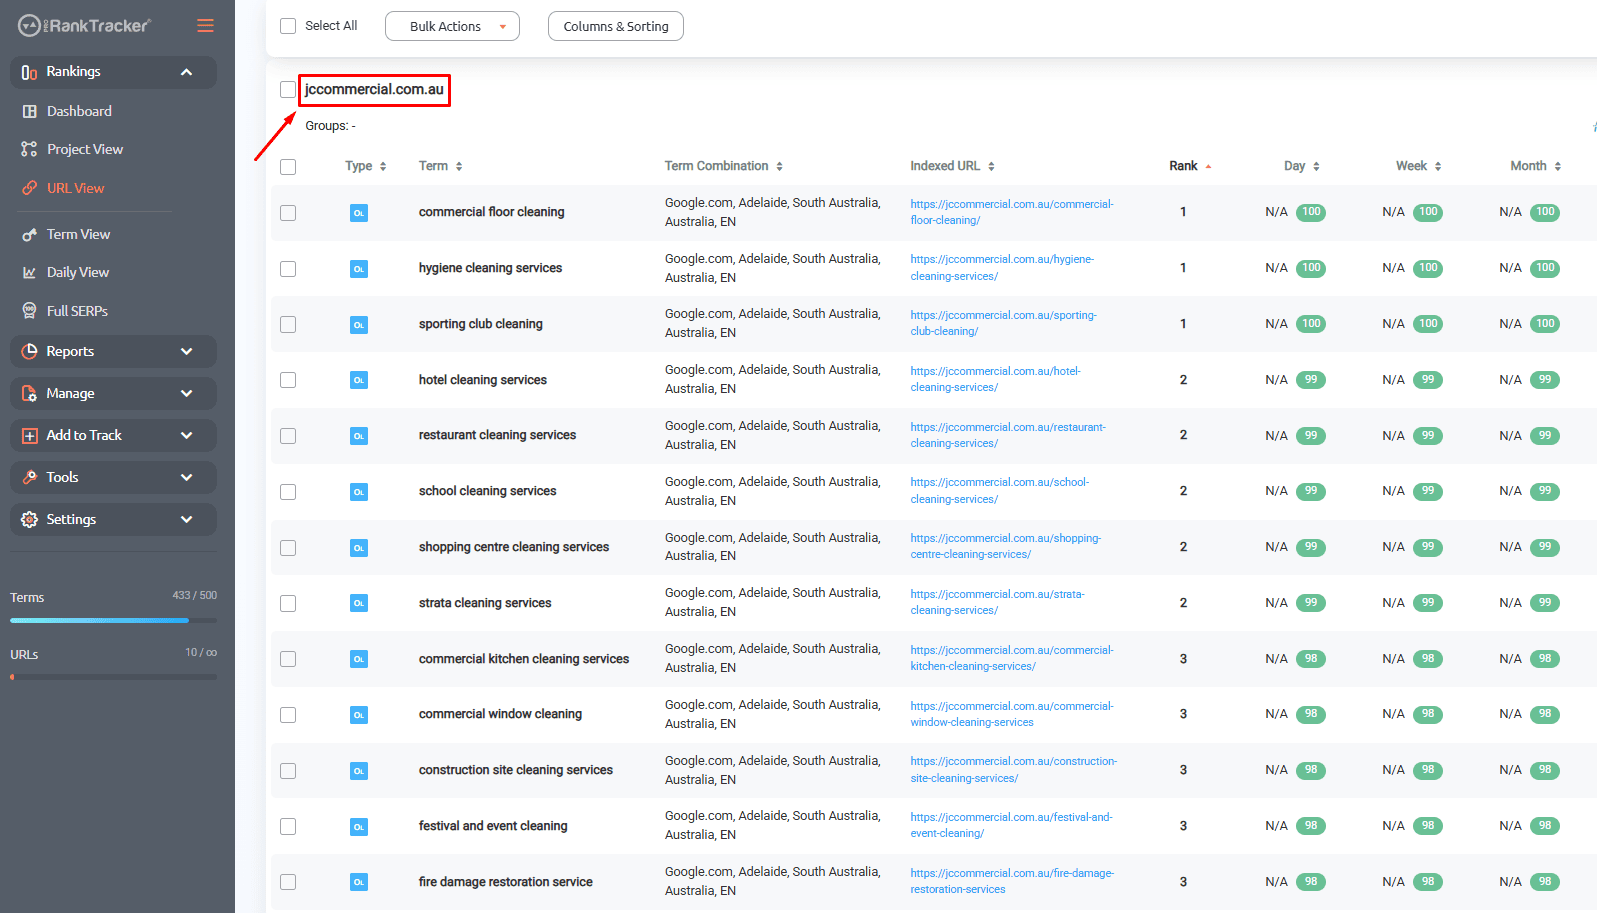Screen dimensions: 1597x913
Task: Click the RankTracker logo
Action: (x=85, y=26)
